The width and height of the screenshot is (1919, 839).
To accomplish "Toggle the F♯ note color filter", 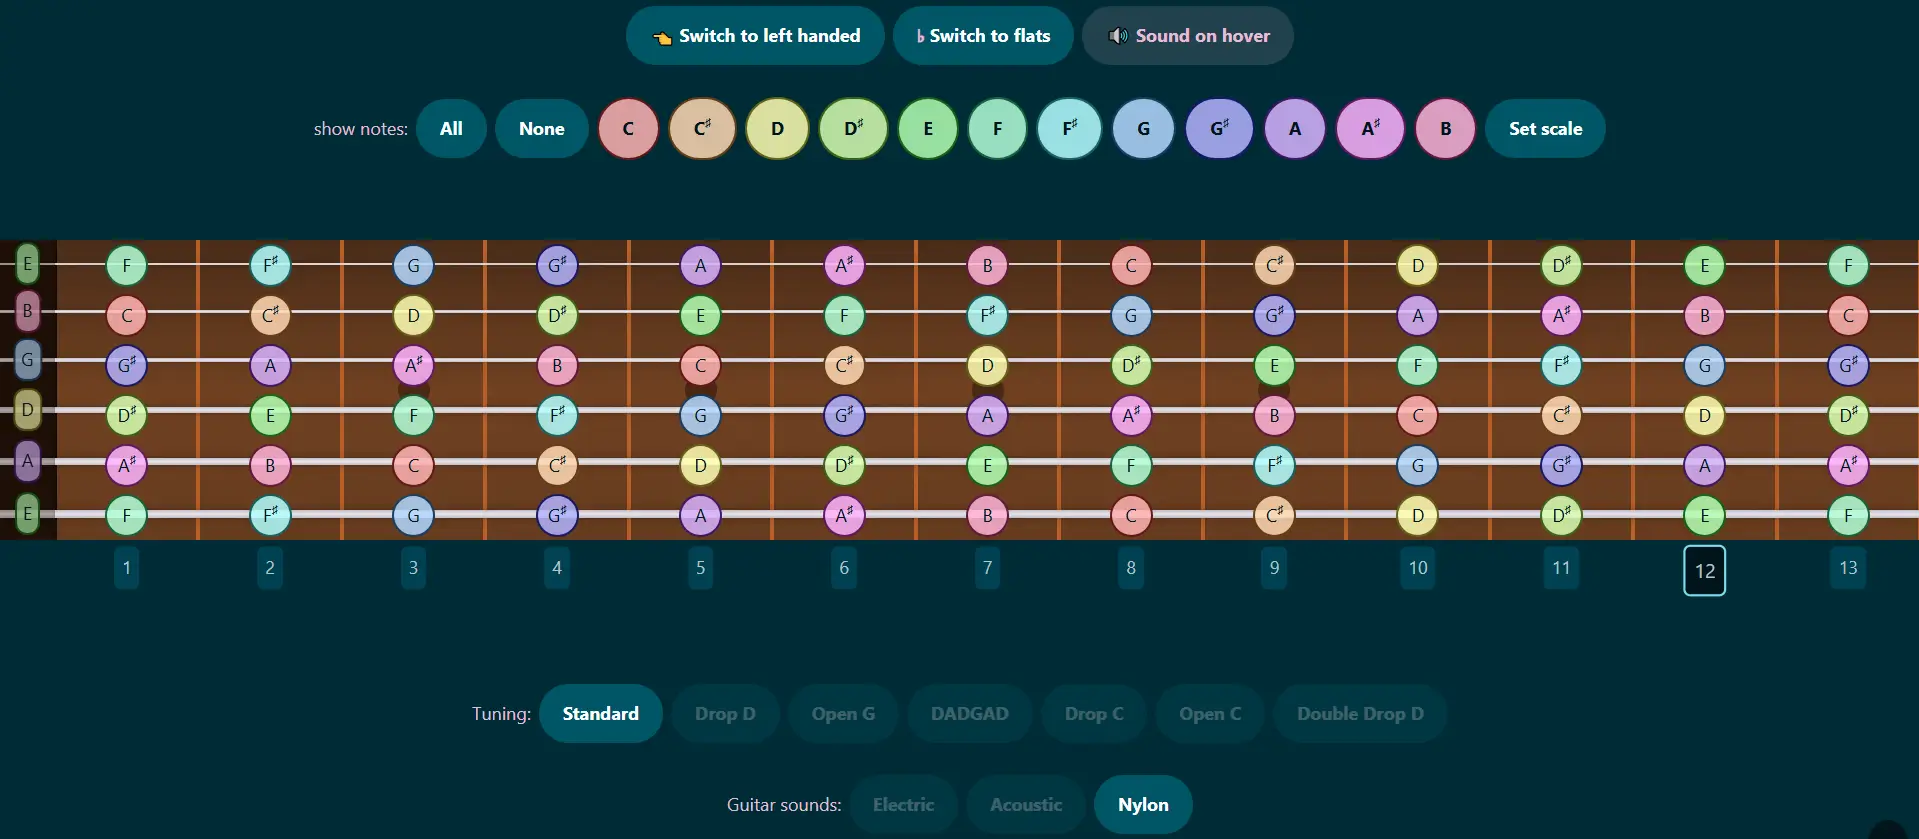I will (x=1069, y=129).
